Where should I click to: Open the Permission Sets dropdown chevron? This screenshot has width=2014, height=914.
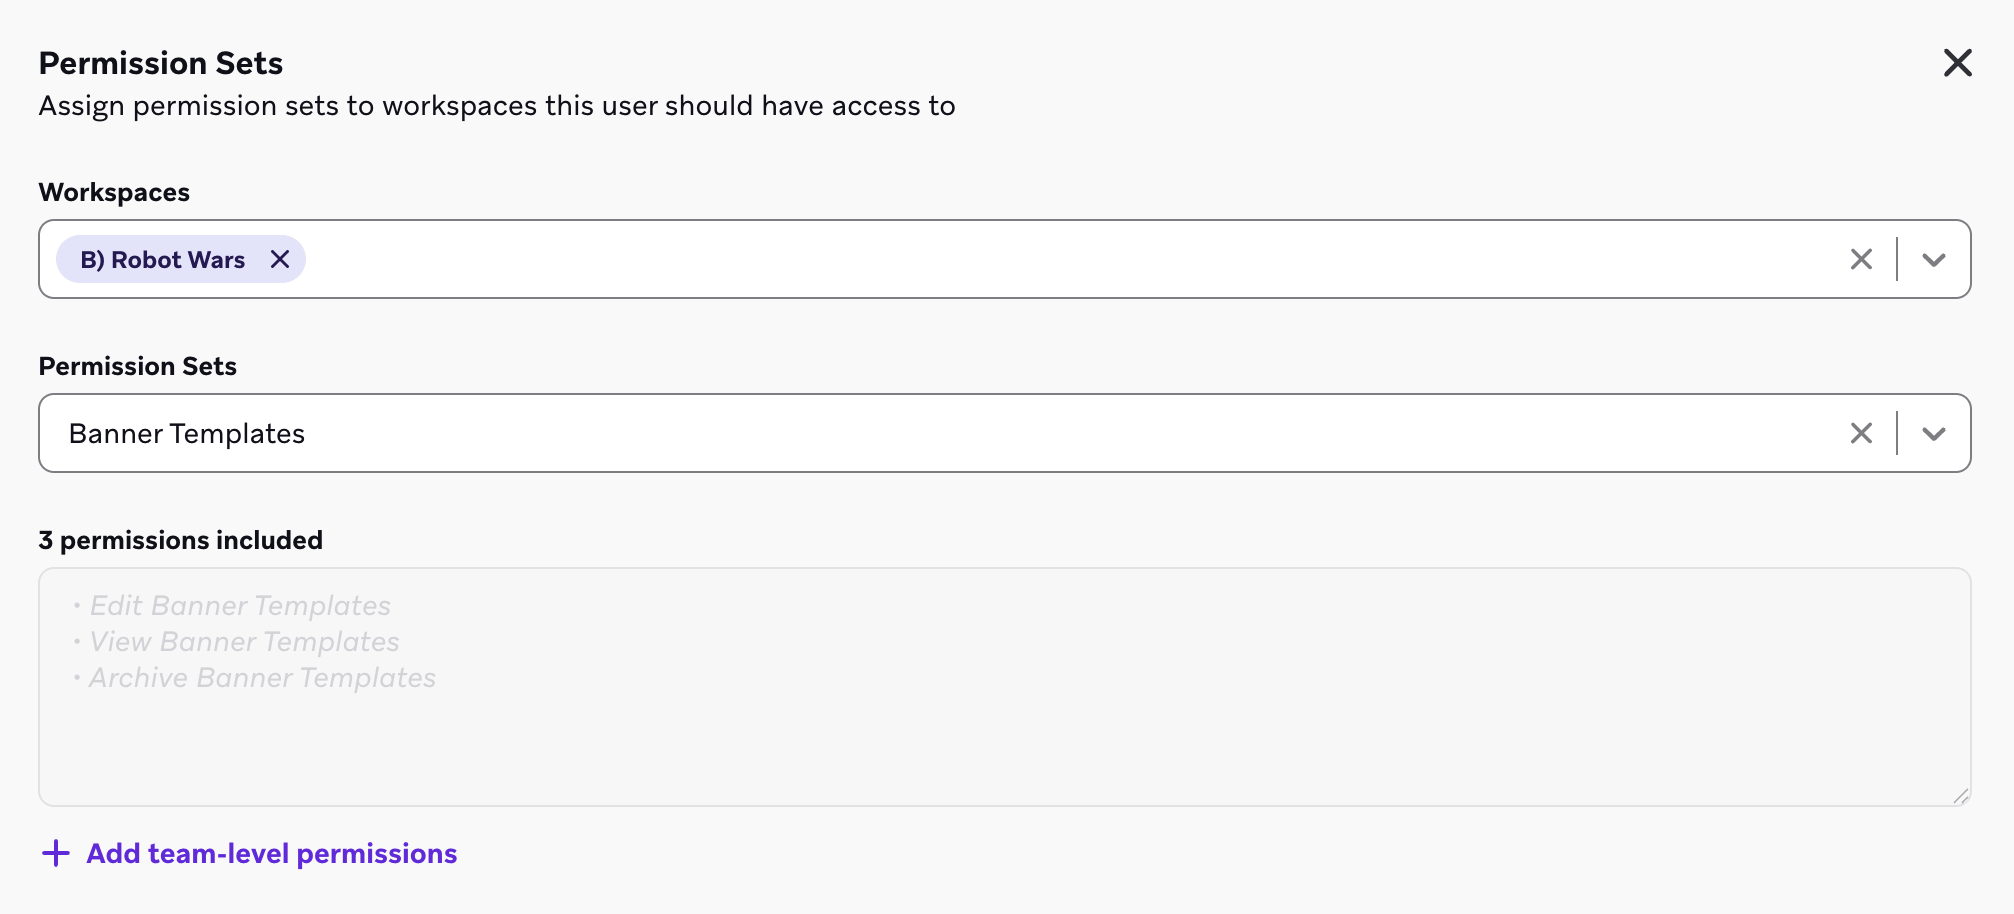tap(1933, 434)
